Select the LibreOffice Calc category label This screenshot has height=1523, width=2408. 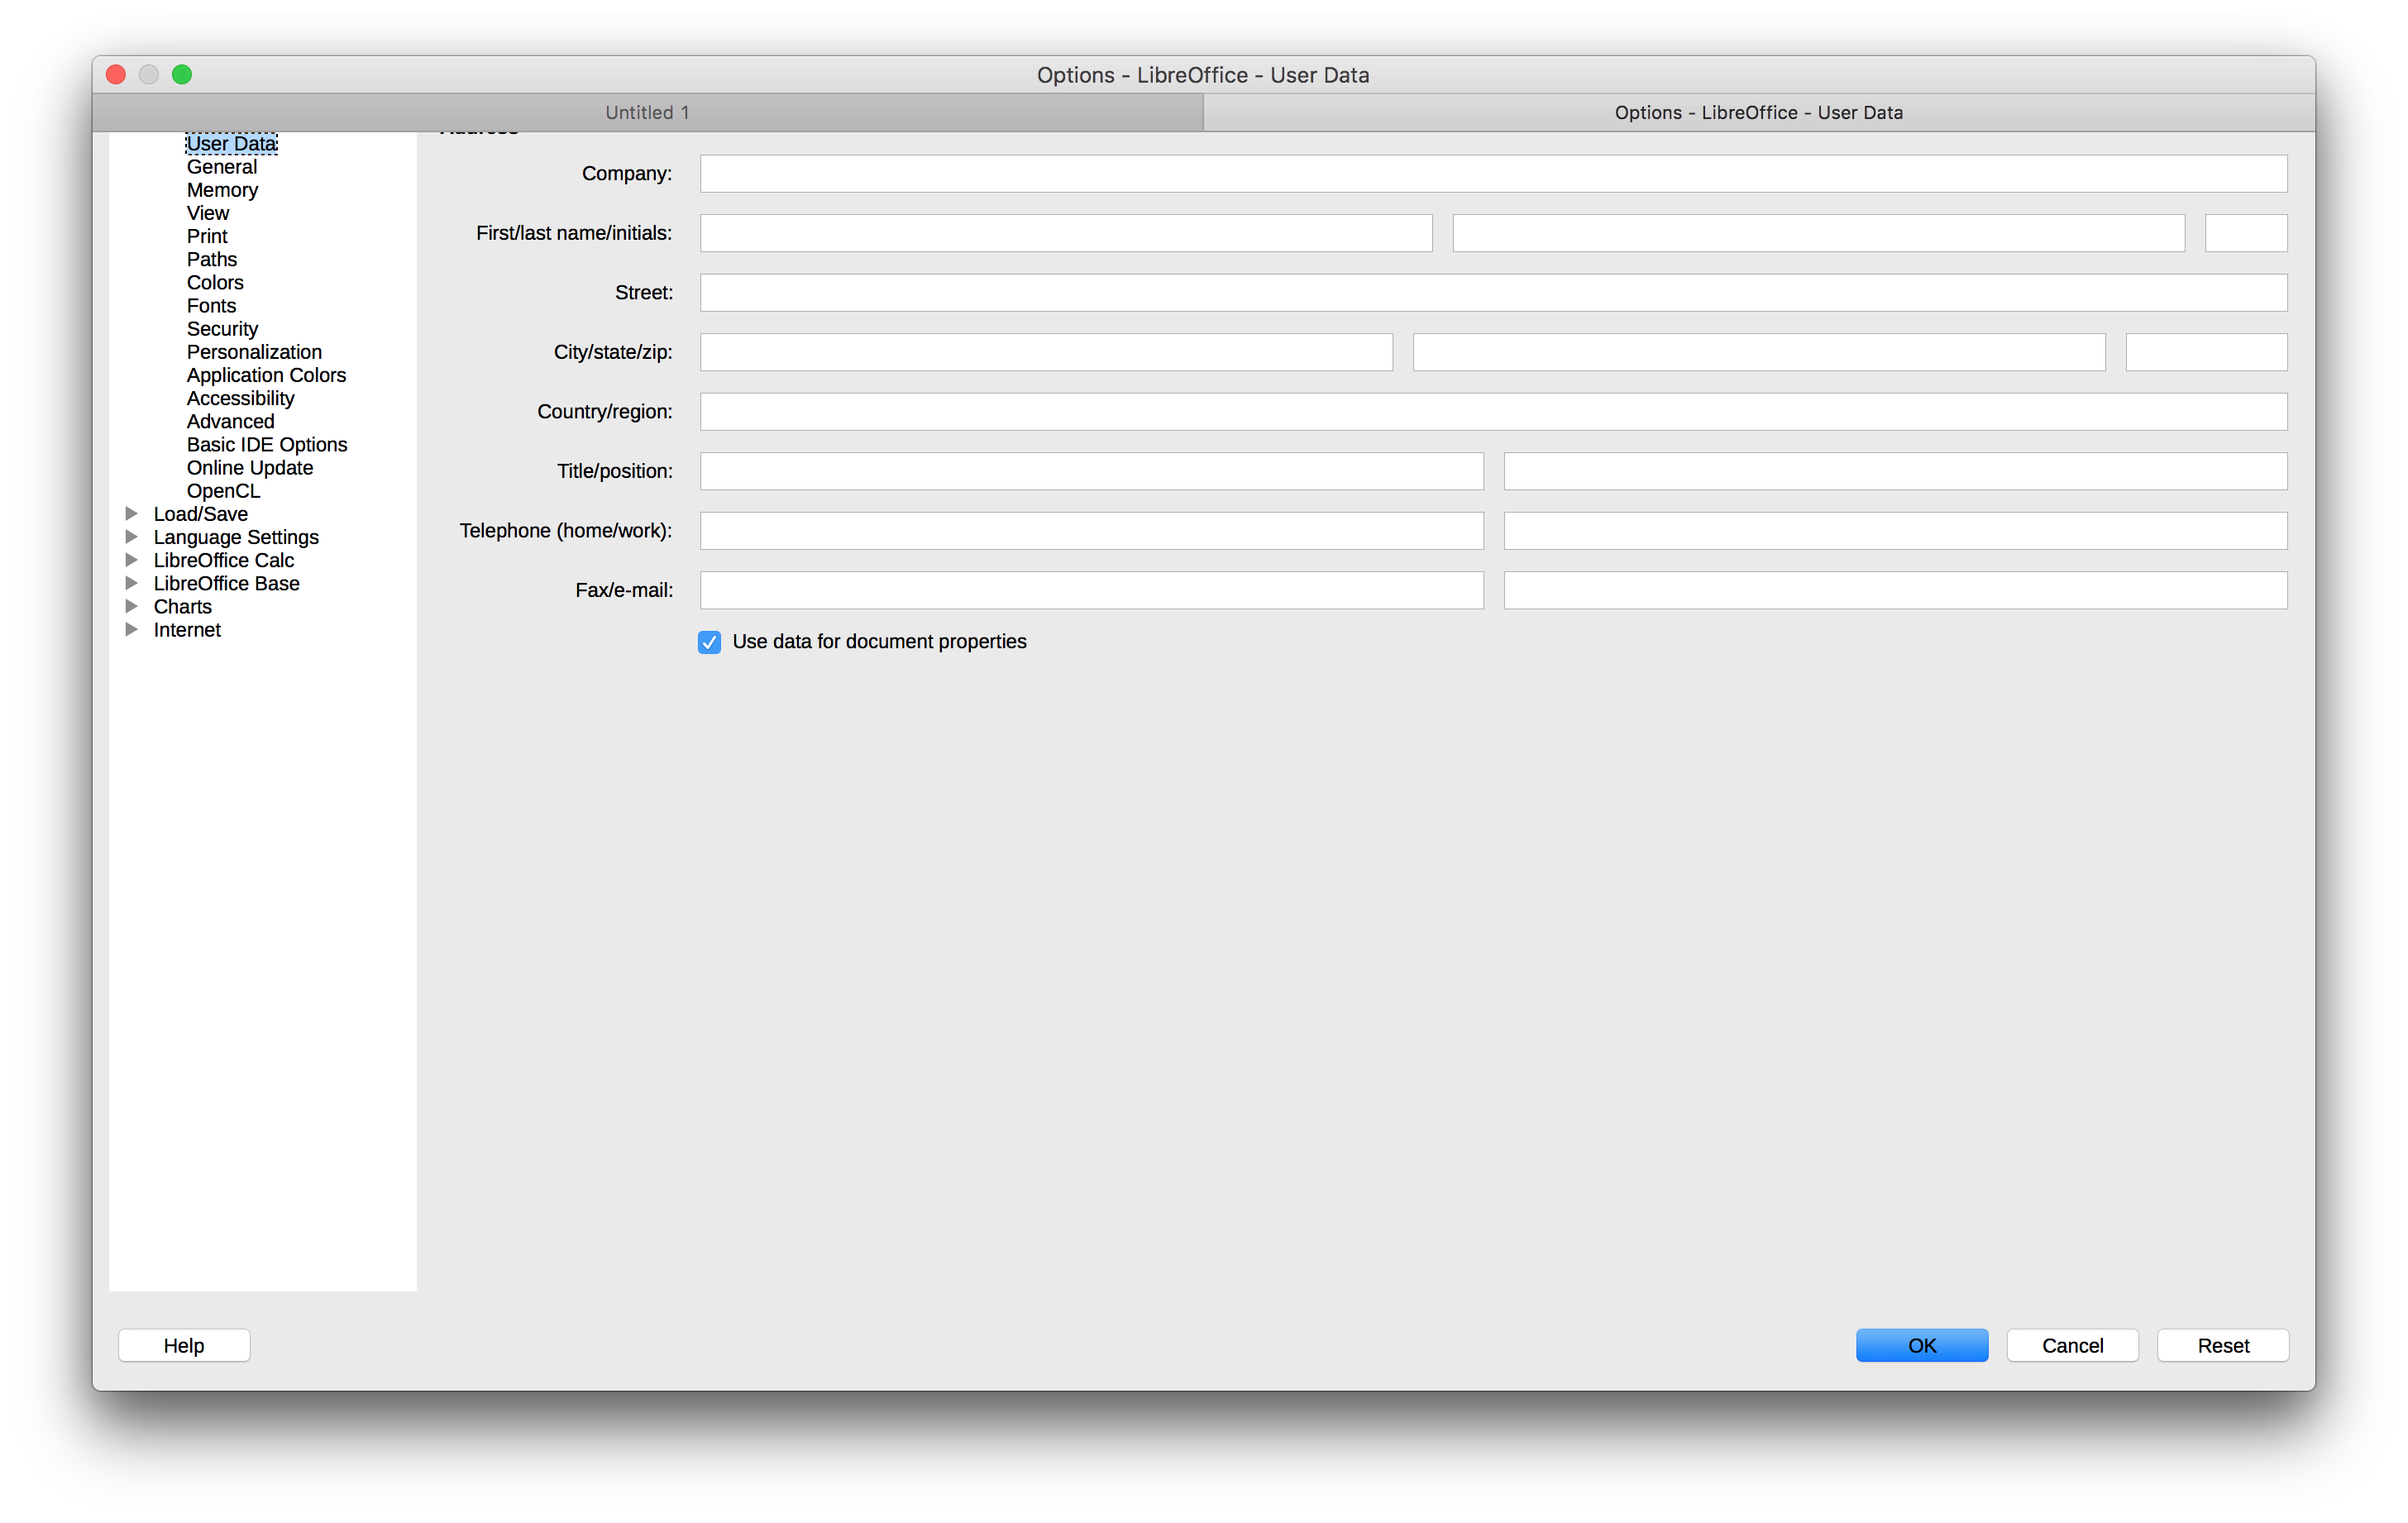point(224,560)
